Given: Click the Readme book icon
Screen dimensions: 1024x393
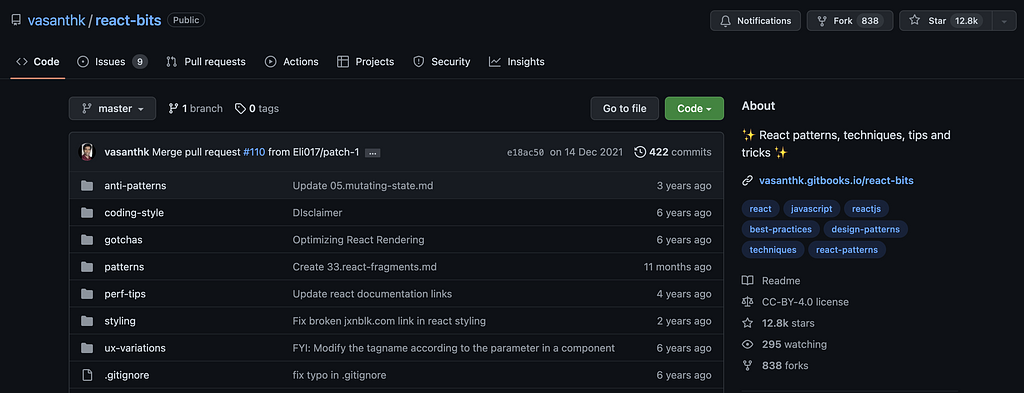Looking at the screenshot, I should [x=747, y=281].
